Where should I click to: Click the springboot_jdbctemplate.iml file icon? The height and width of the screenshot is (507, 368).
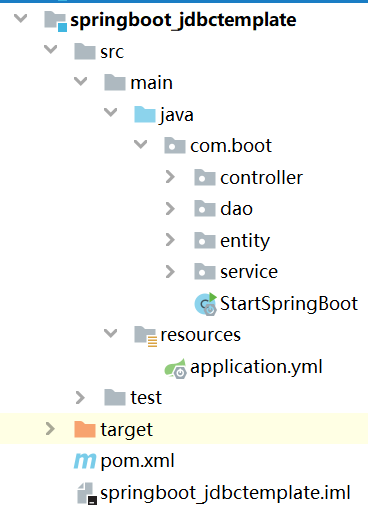pos(87,493)
